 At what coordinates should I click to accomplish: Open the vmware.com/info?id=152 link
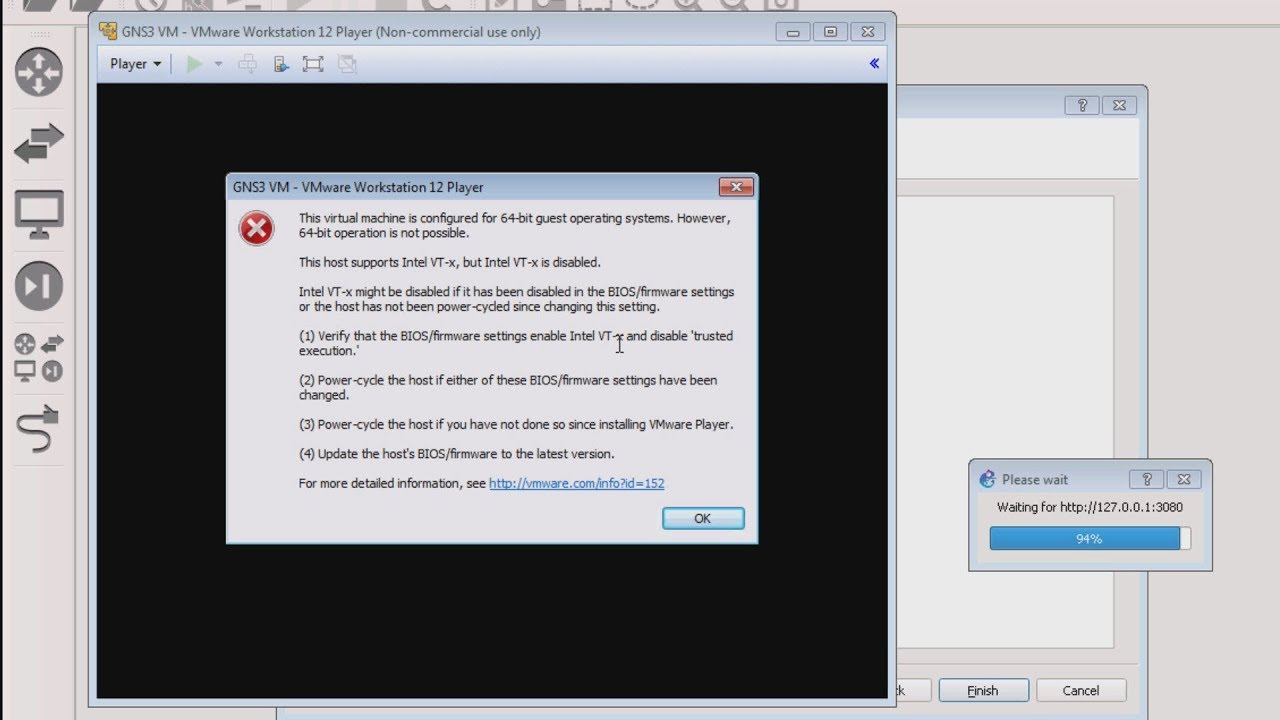click(x=577, y=483)
